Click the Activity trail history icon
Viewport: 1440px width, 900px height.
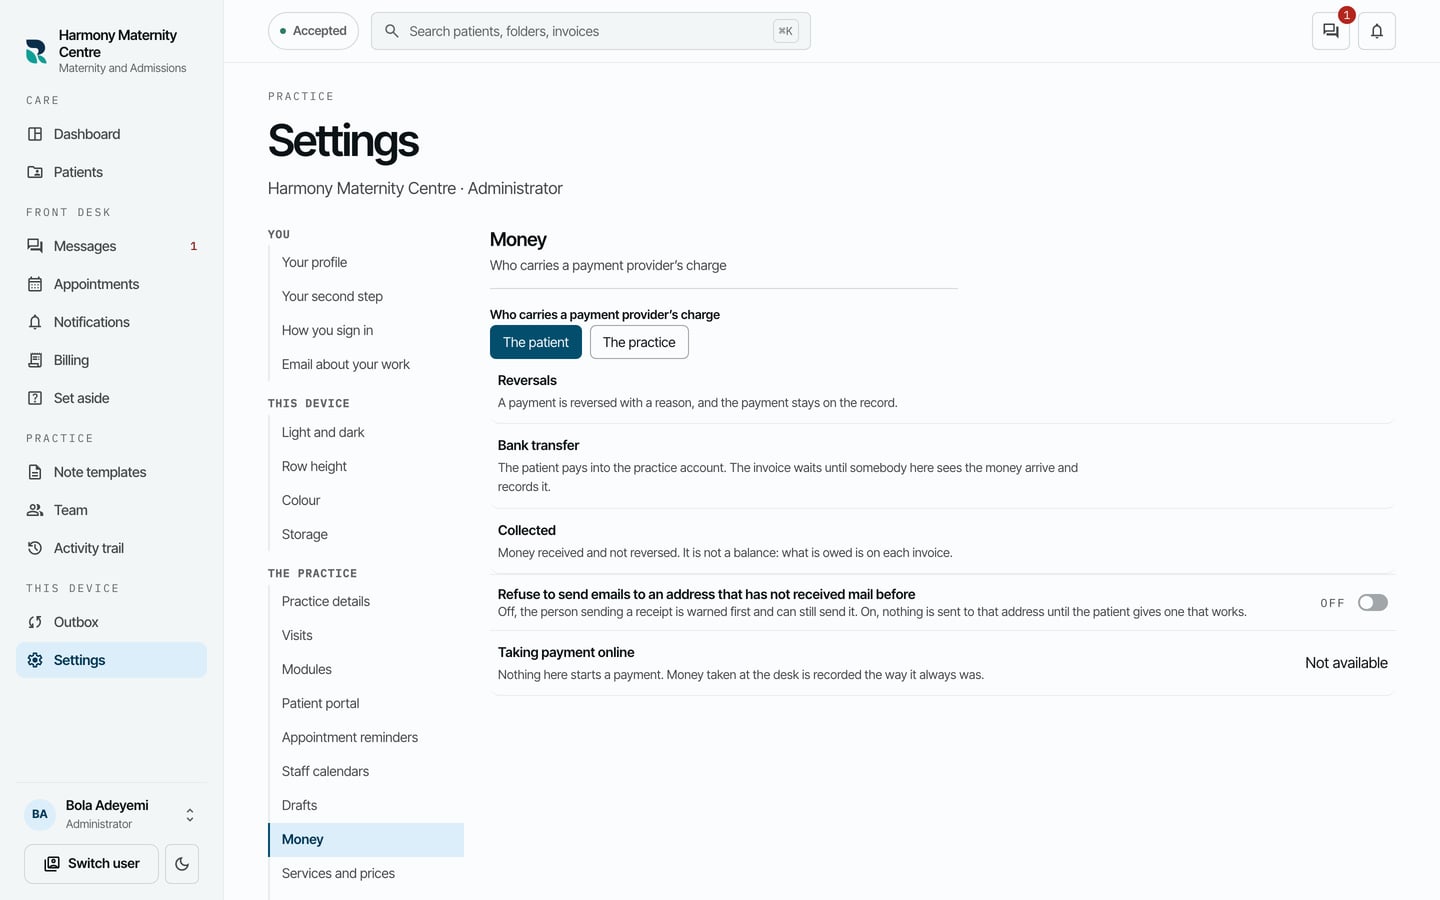(x=35, y=548)
